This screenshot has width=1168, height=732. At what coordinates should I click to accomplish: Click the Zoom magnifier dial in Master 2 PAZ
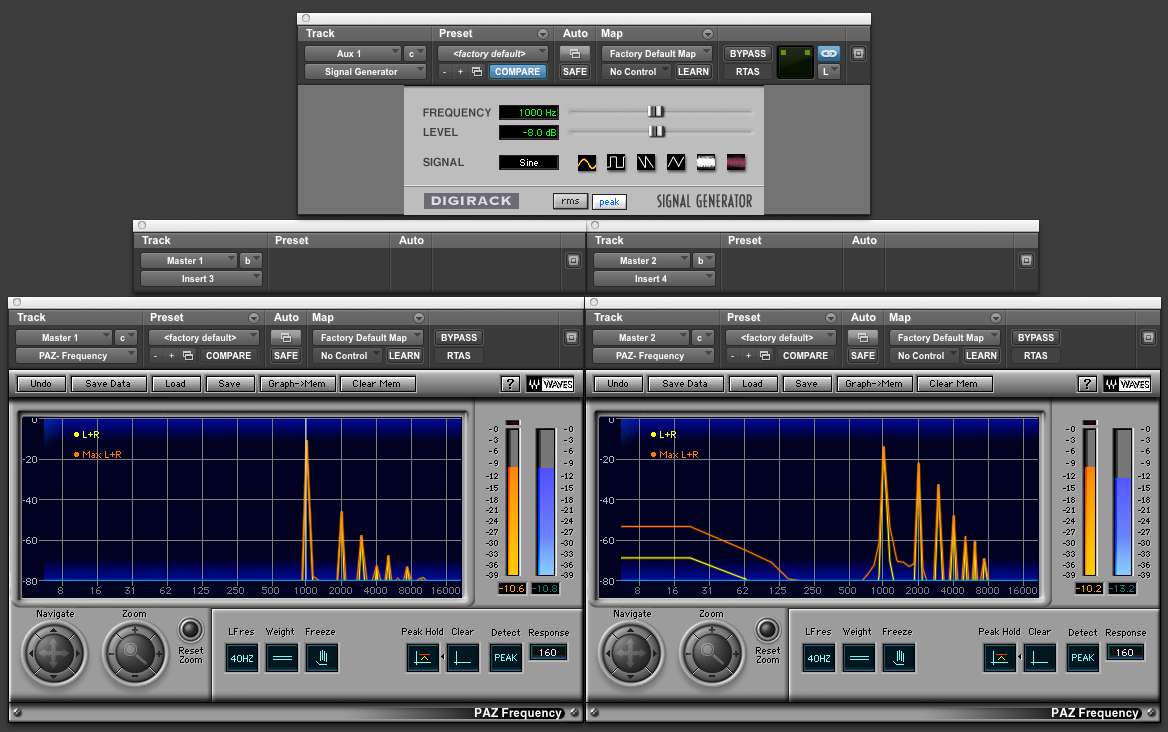(711, 654)
